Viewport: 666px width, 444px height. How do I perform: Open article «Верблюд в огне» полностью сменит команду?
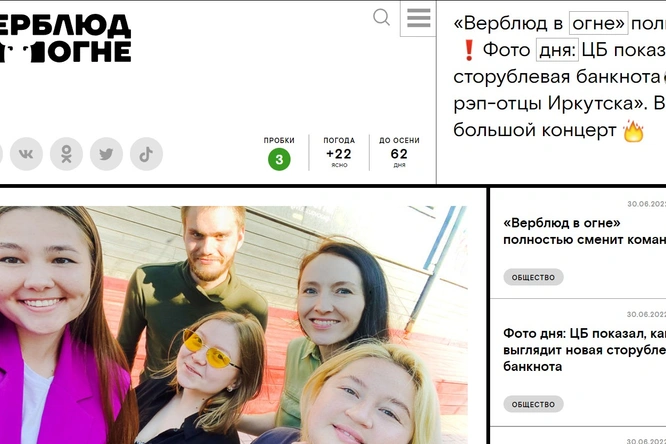coord(584,231)
